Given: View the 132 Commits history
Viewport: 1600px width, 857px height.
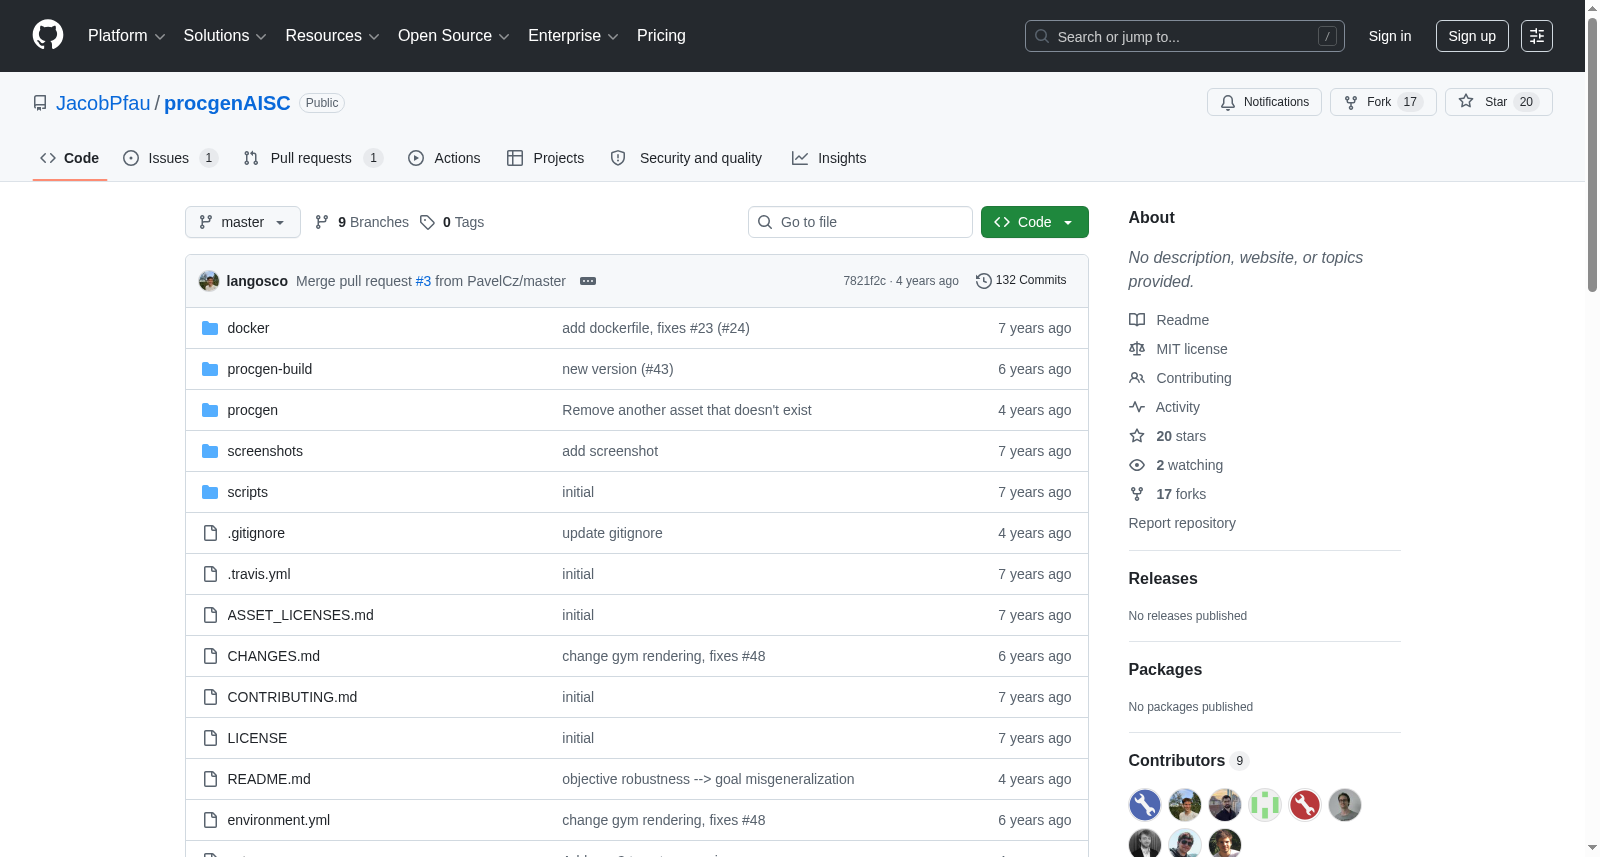Looking at the screenshot, I should 1021,280.
